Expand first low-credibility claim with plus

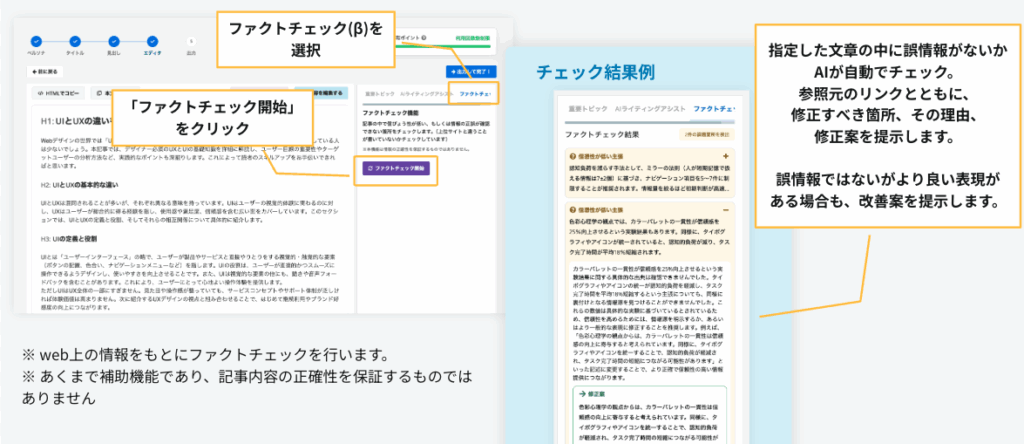tap(726, 157)
